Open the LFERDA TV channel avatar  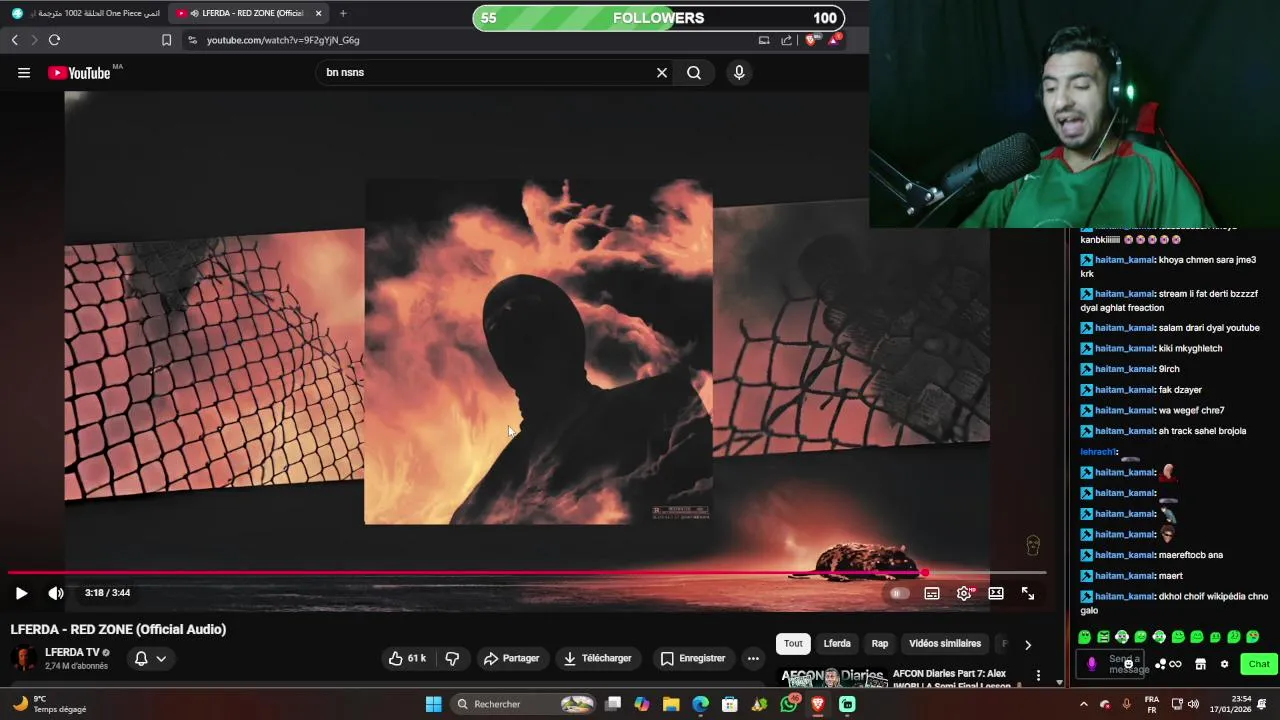pyautogui.click(x=24, y=658)
